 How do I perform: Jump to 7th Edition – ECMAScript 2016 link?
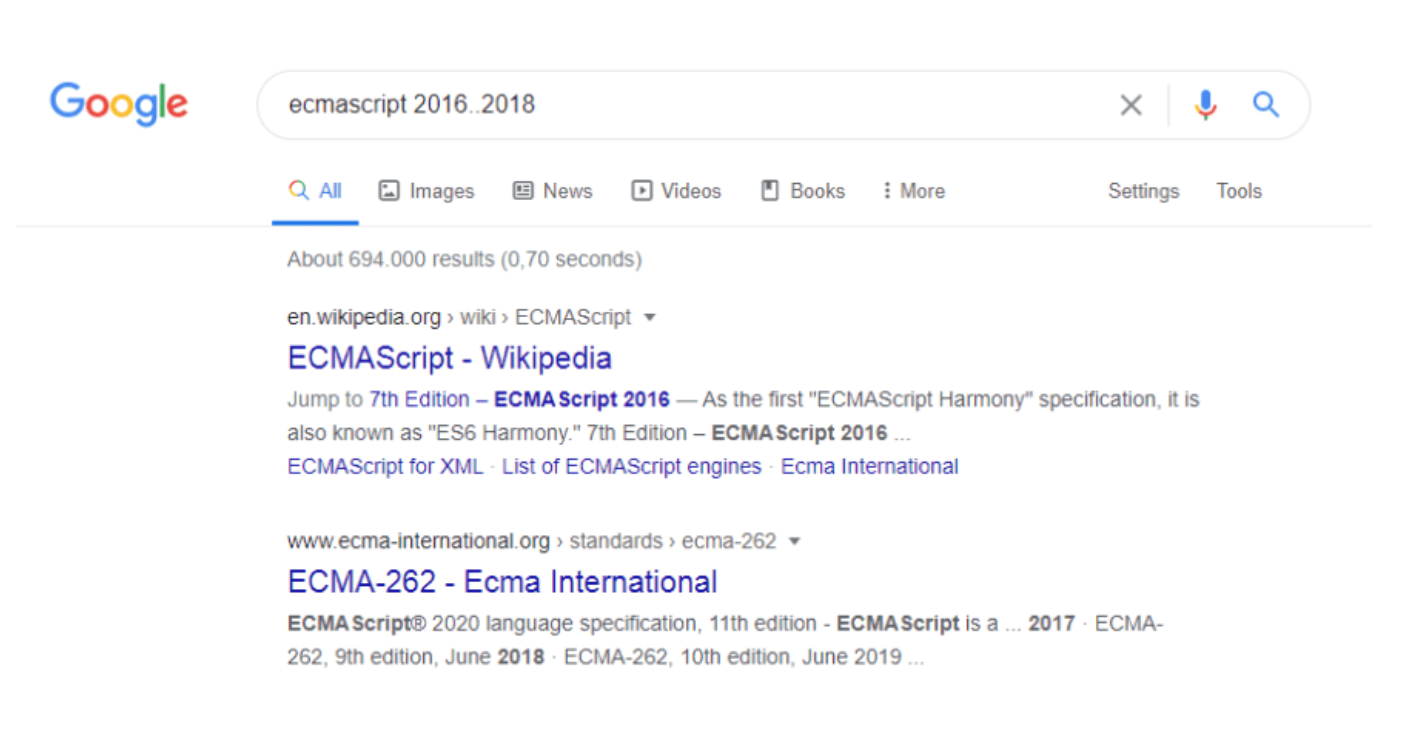click(x=519, y=400)
